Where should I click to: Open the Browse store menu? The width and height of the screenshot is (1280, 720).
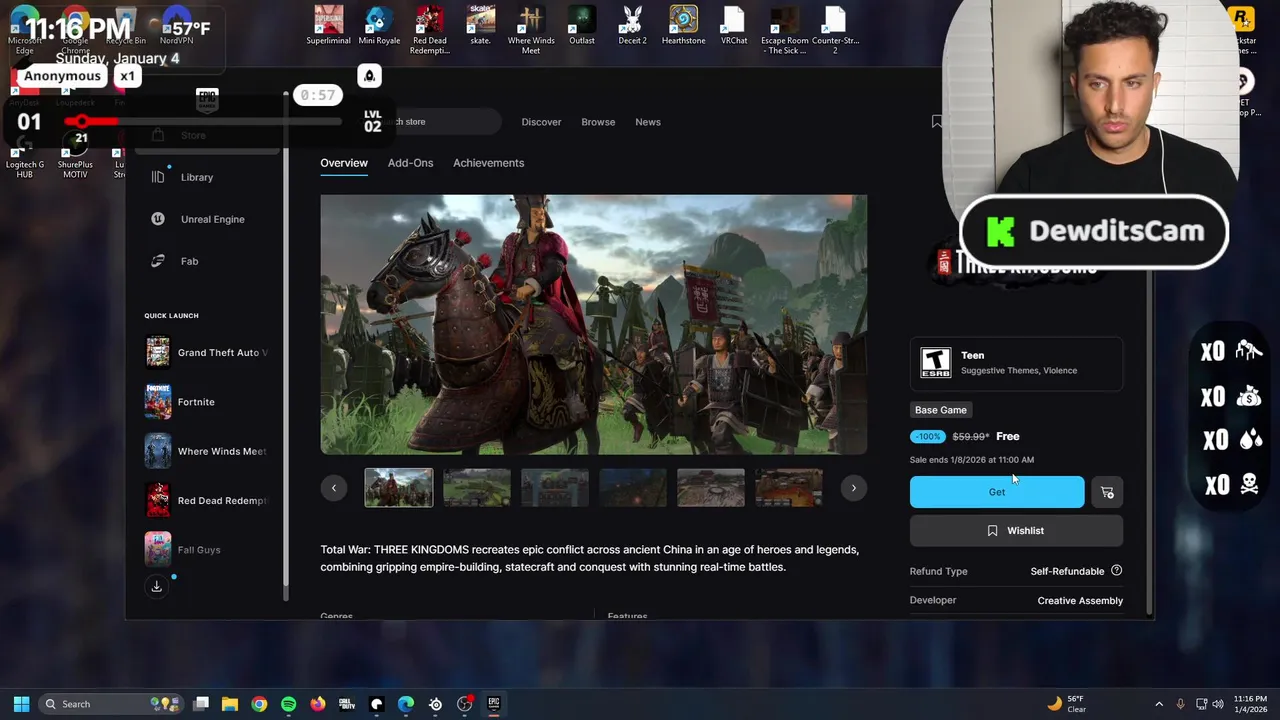coord(598,122)
